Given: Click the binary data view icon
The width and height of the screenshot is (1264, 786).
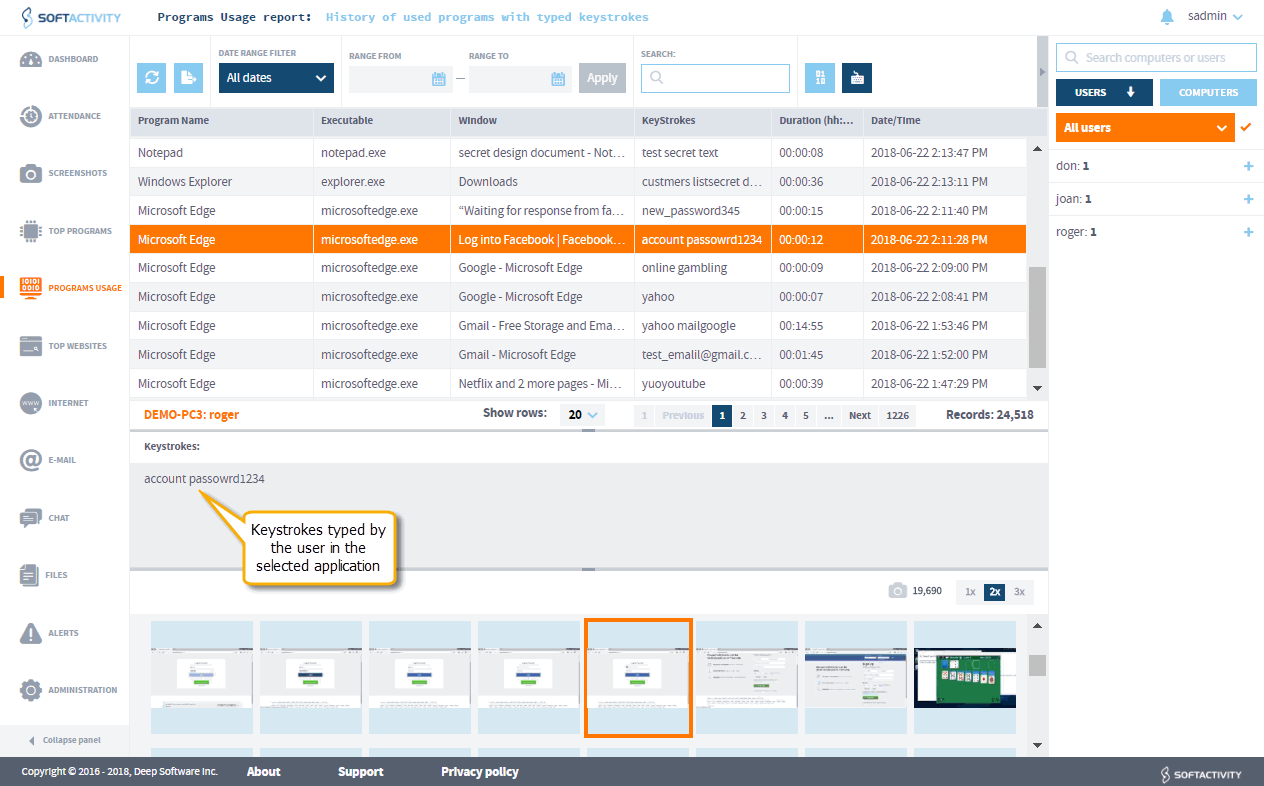Looking at the screenshot, I should click(819, 78).
